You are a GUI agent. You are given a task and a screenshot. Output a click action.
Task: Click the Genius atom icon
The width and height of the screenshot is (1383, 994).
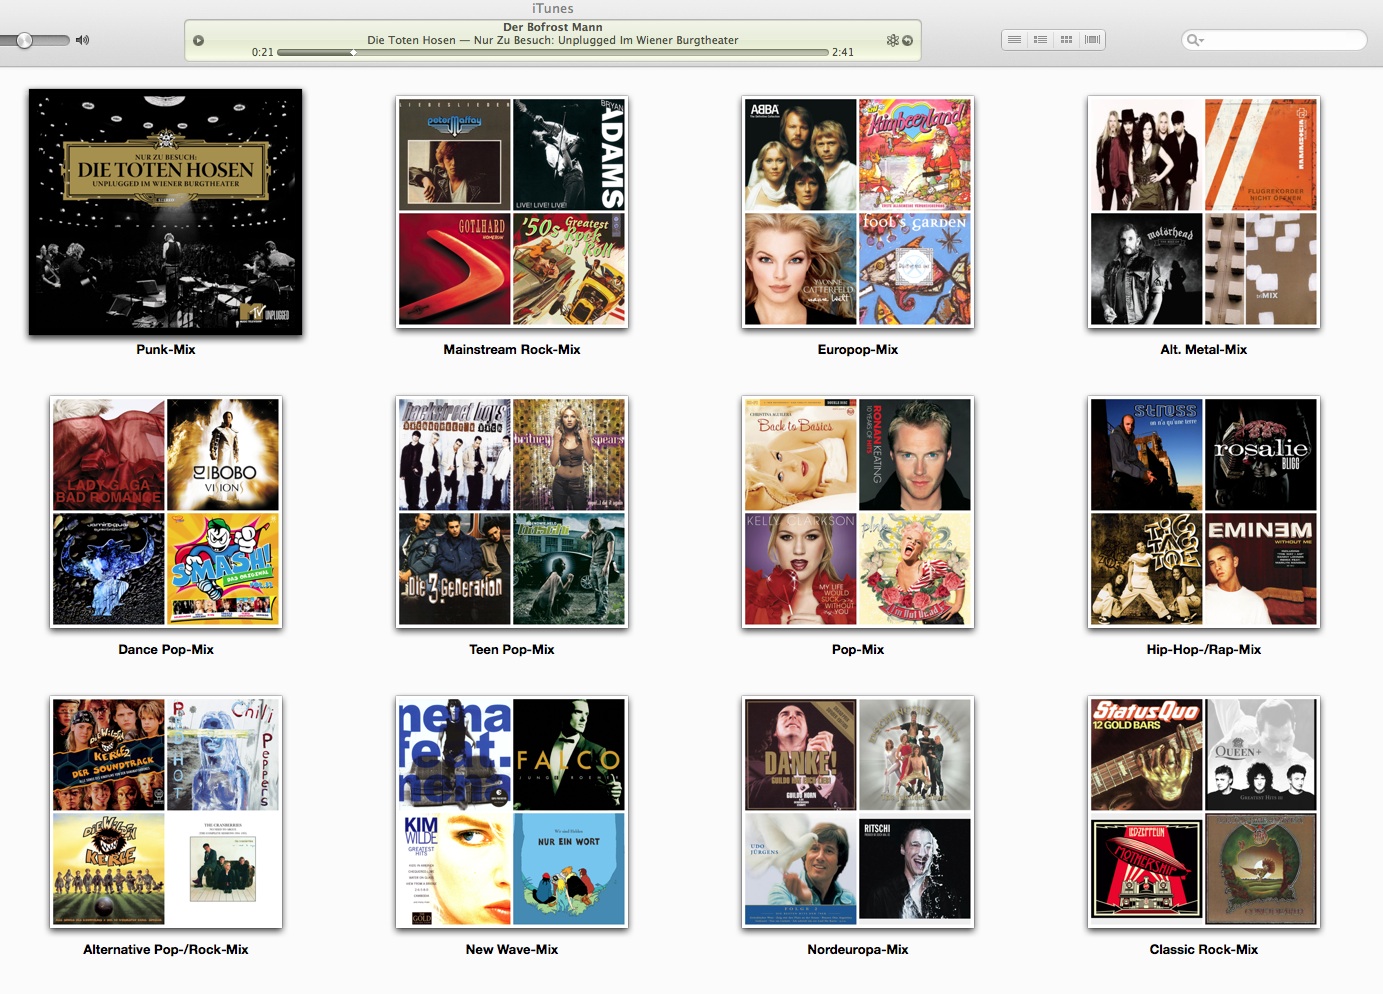point(892,40)
